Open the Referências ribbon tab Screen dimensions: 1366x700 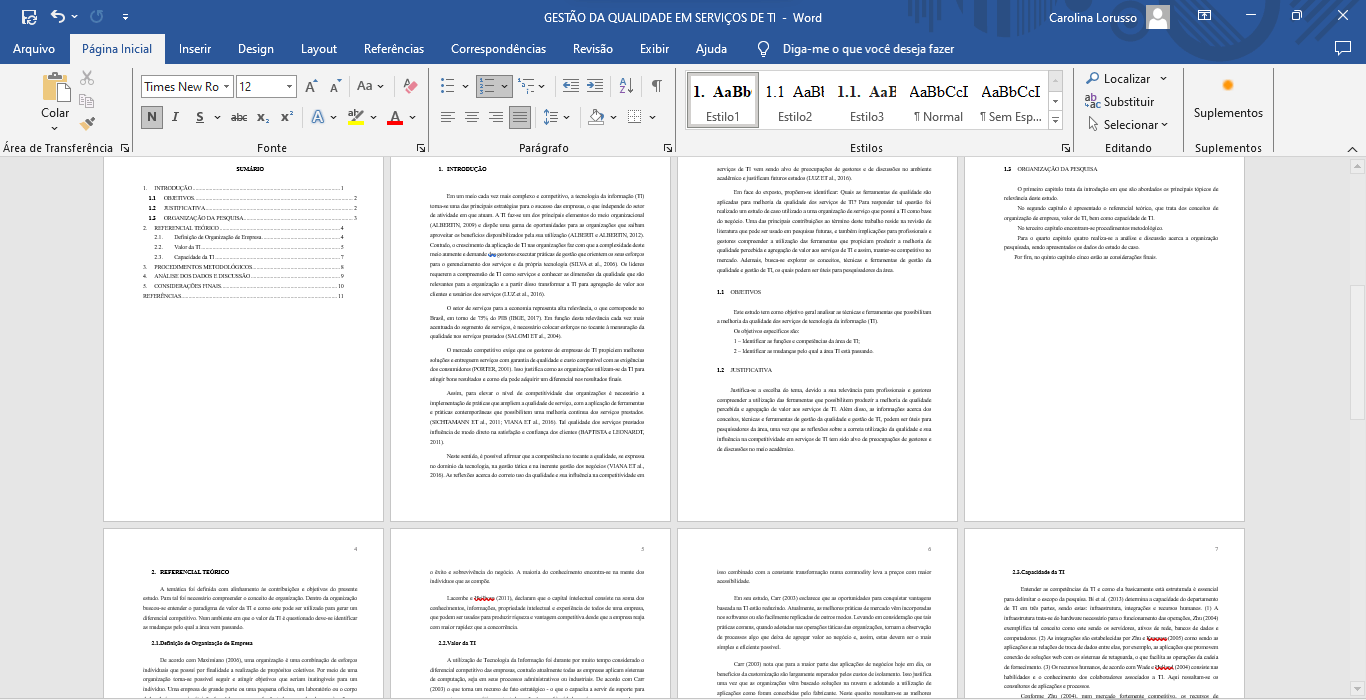pyautogui.click(x=394, y=48)
